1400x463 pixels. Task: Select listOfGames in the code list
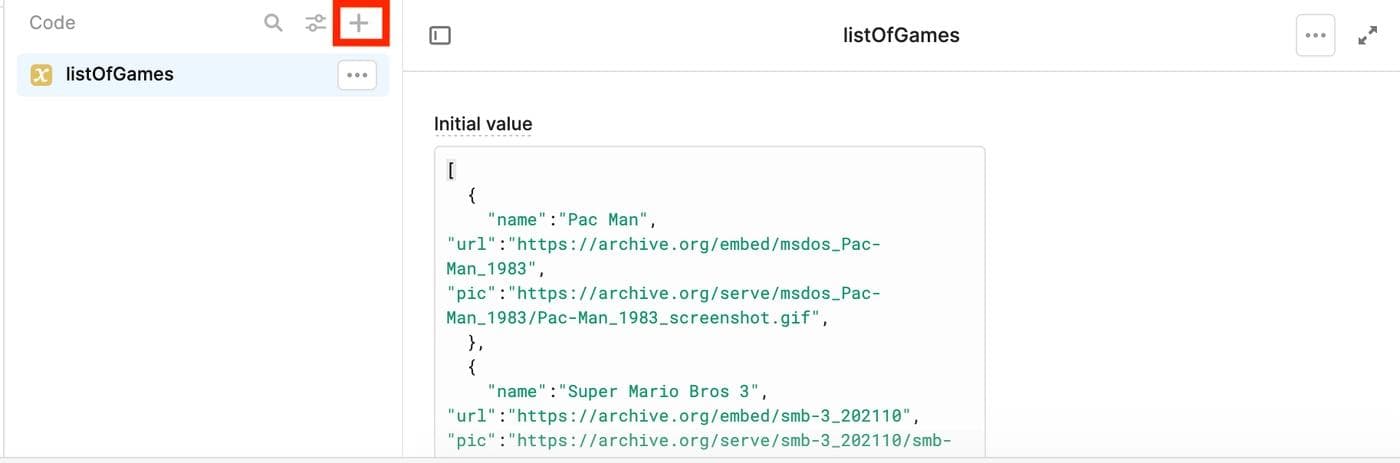(x=120, y=75)
